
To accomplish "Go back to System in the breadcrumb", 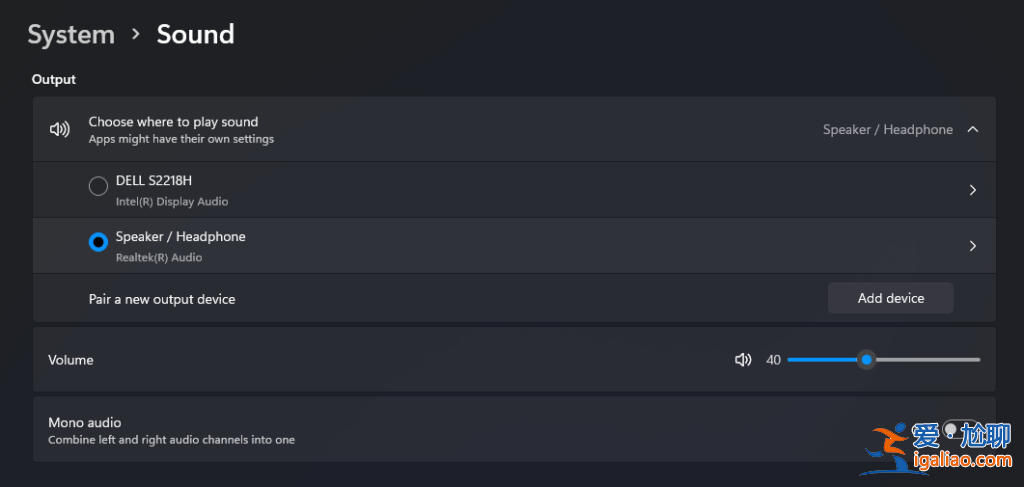I will click(71, 35).
